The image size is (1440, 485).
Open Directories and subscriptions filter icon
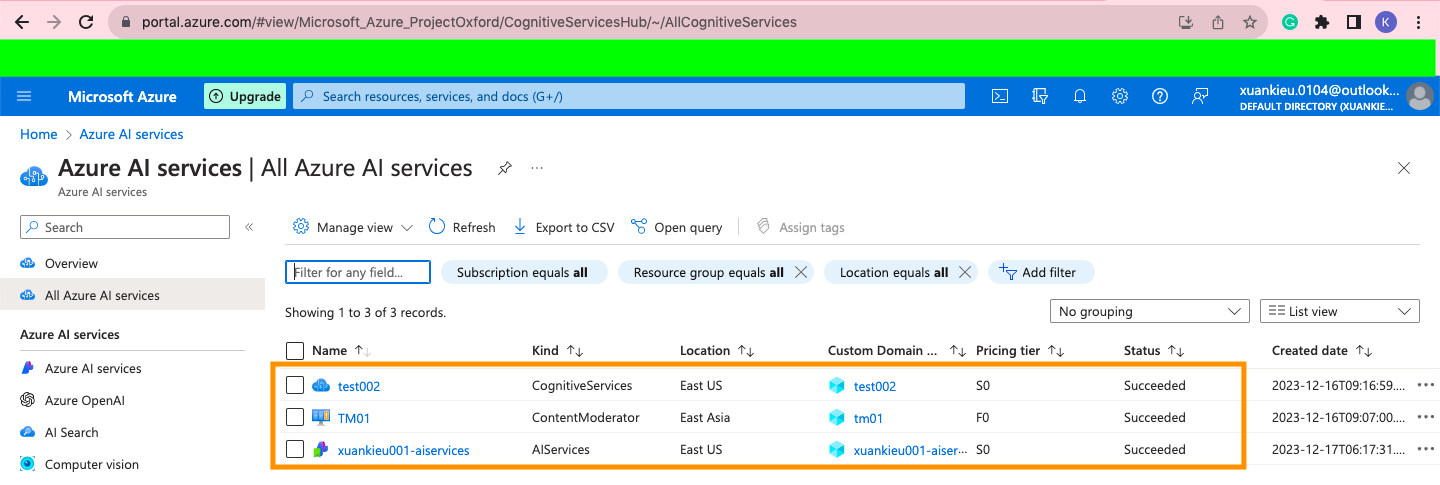click(1040, 96)
